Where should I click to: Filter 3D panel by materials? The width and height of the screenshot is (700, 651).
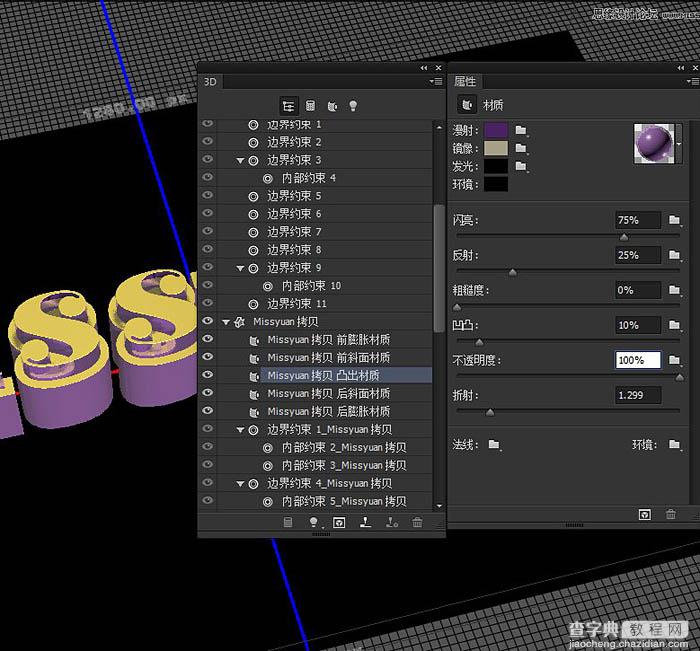coord(332,106)
